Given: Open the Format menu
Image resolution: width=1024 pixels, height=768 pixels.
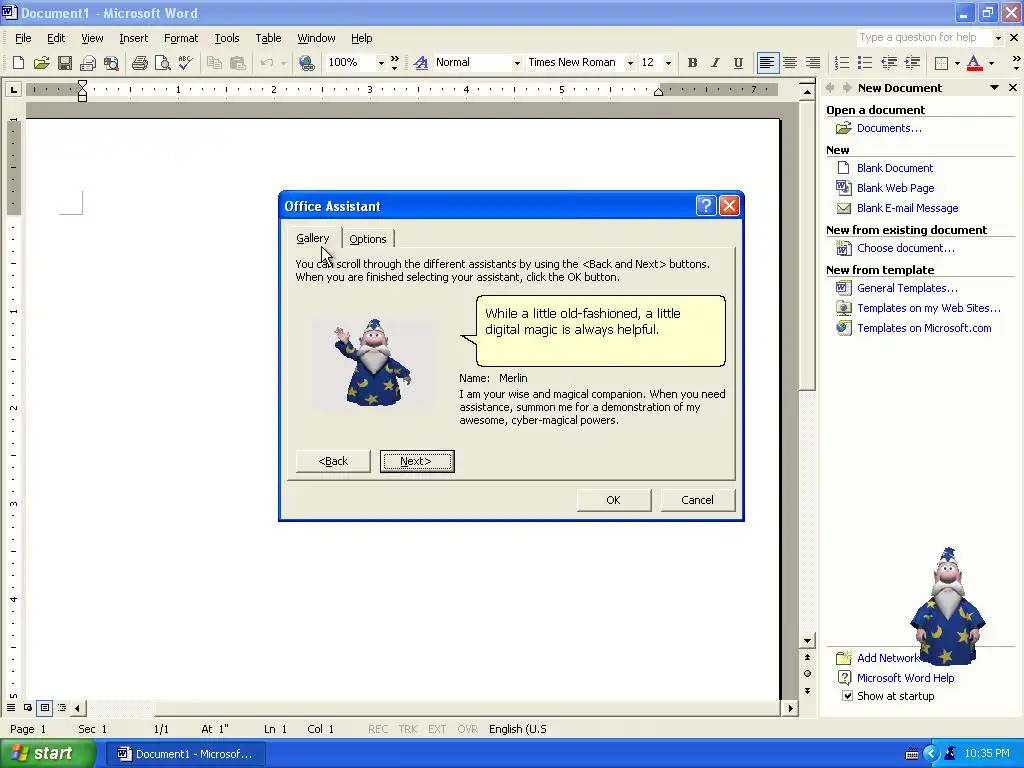Looking at the screenshot, I should (x=181, y=38).
